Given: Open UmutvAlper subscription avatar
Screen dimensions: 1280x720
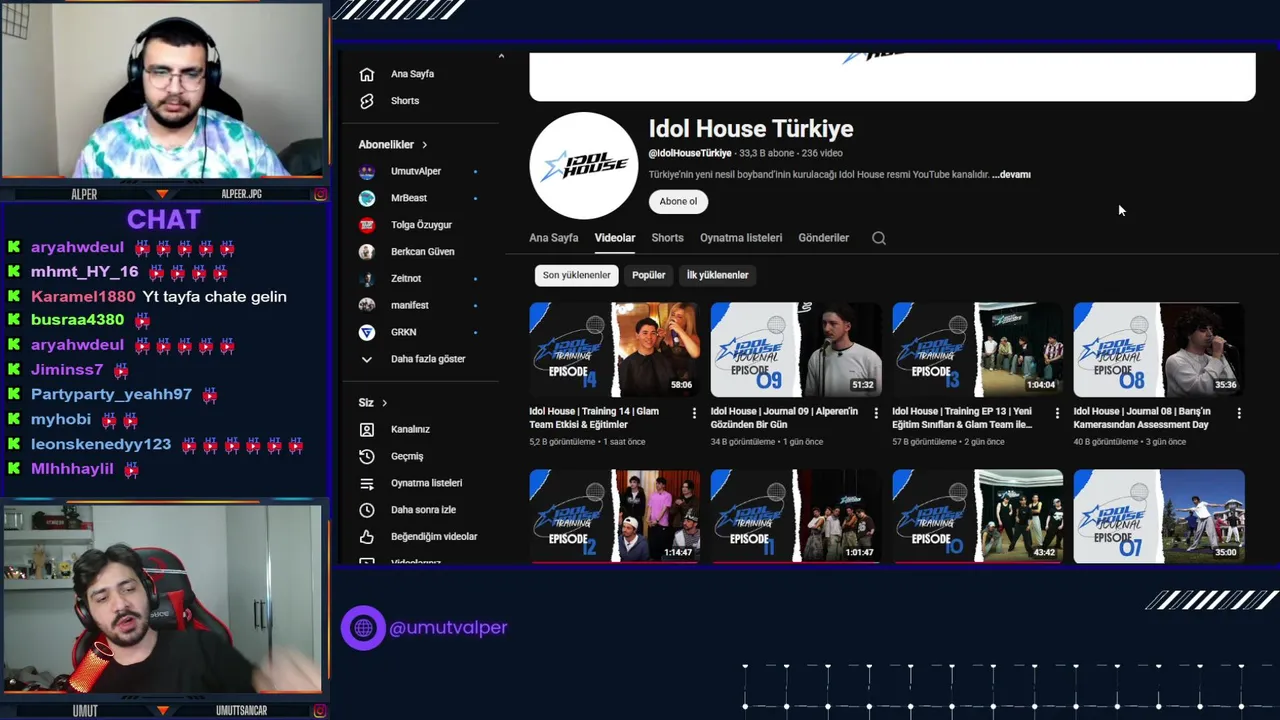Looking at the screenshot, I should coord(367,171).
